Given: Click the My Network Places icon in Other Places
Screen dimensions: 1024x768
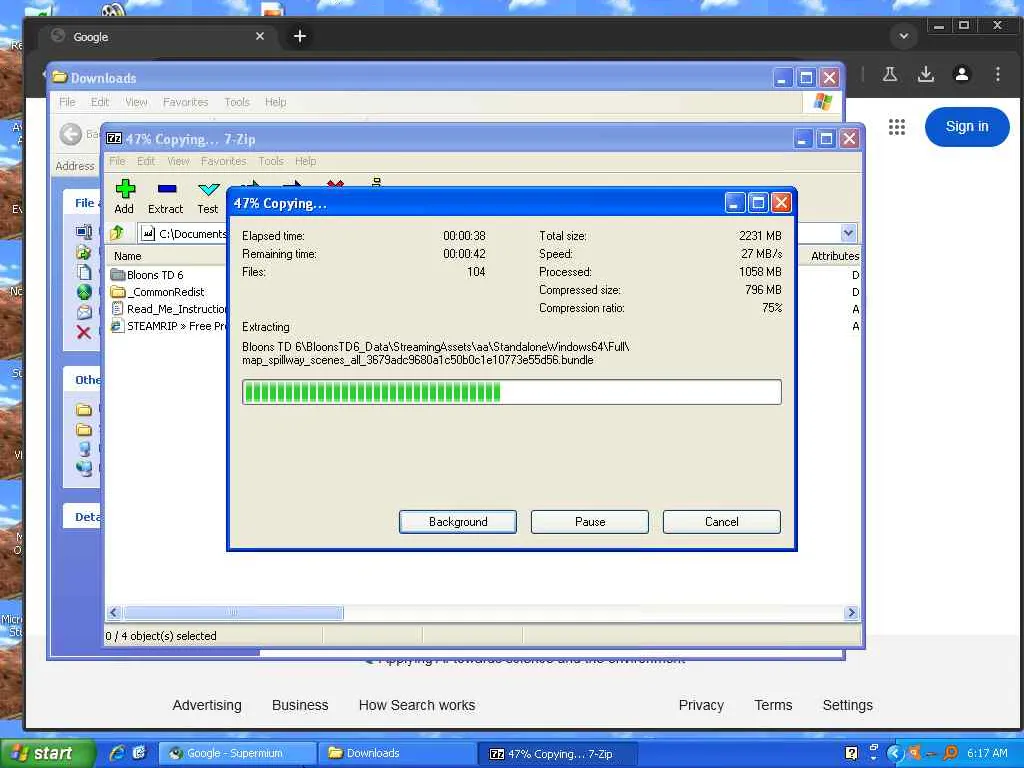Looking at the screenshot, I should point(84,468).
